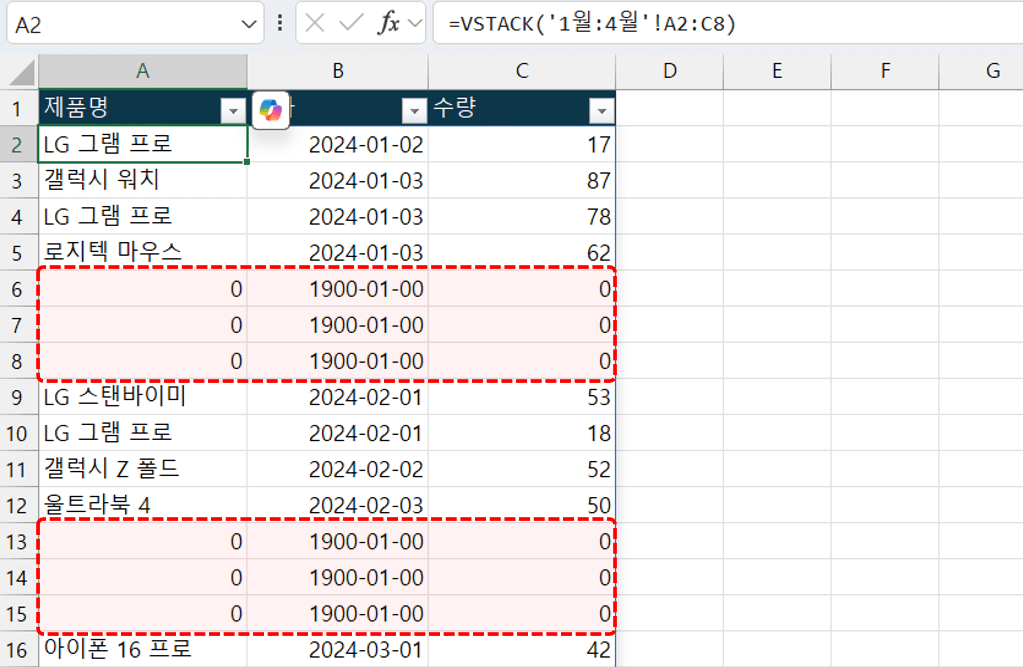Viewport: 1023px width, 667px height.
Task: Select cell 로지텍 마우스
Action: 143,253
